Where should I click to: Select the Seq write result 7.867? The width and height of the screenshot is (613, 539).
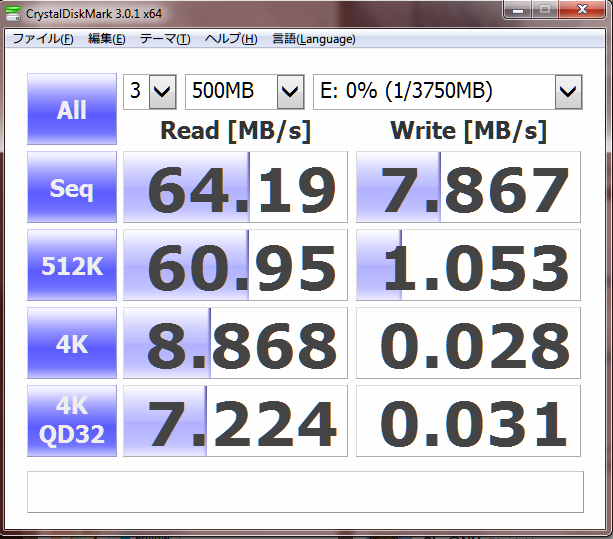click(x=468, y=187)
